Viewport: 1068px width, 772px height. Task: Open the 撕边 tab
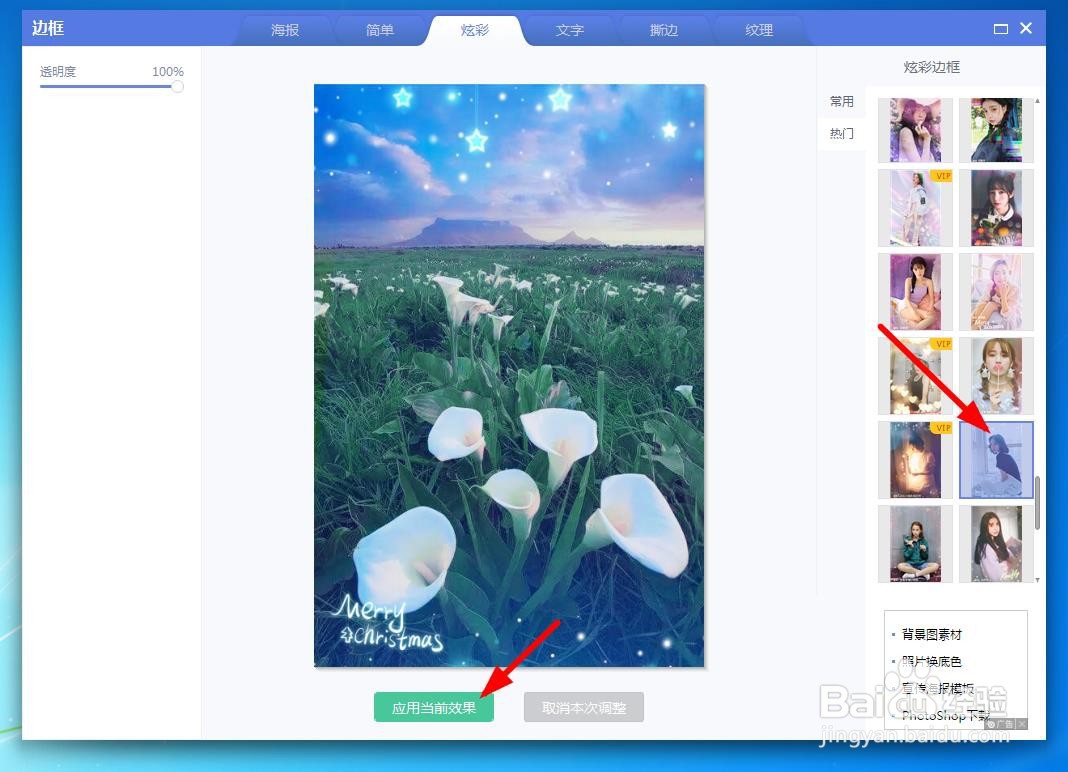click(x=664, y=30)
